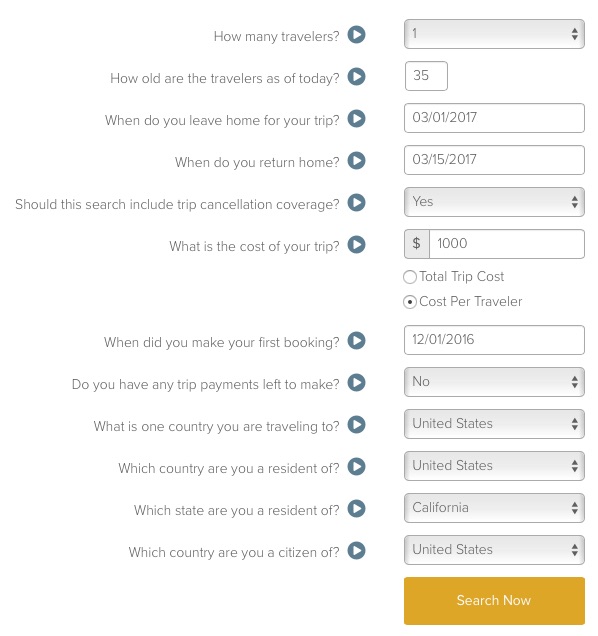Select the Cost Per Traveler option
This screenshot has width=598, height=636.
(410, 302)
